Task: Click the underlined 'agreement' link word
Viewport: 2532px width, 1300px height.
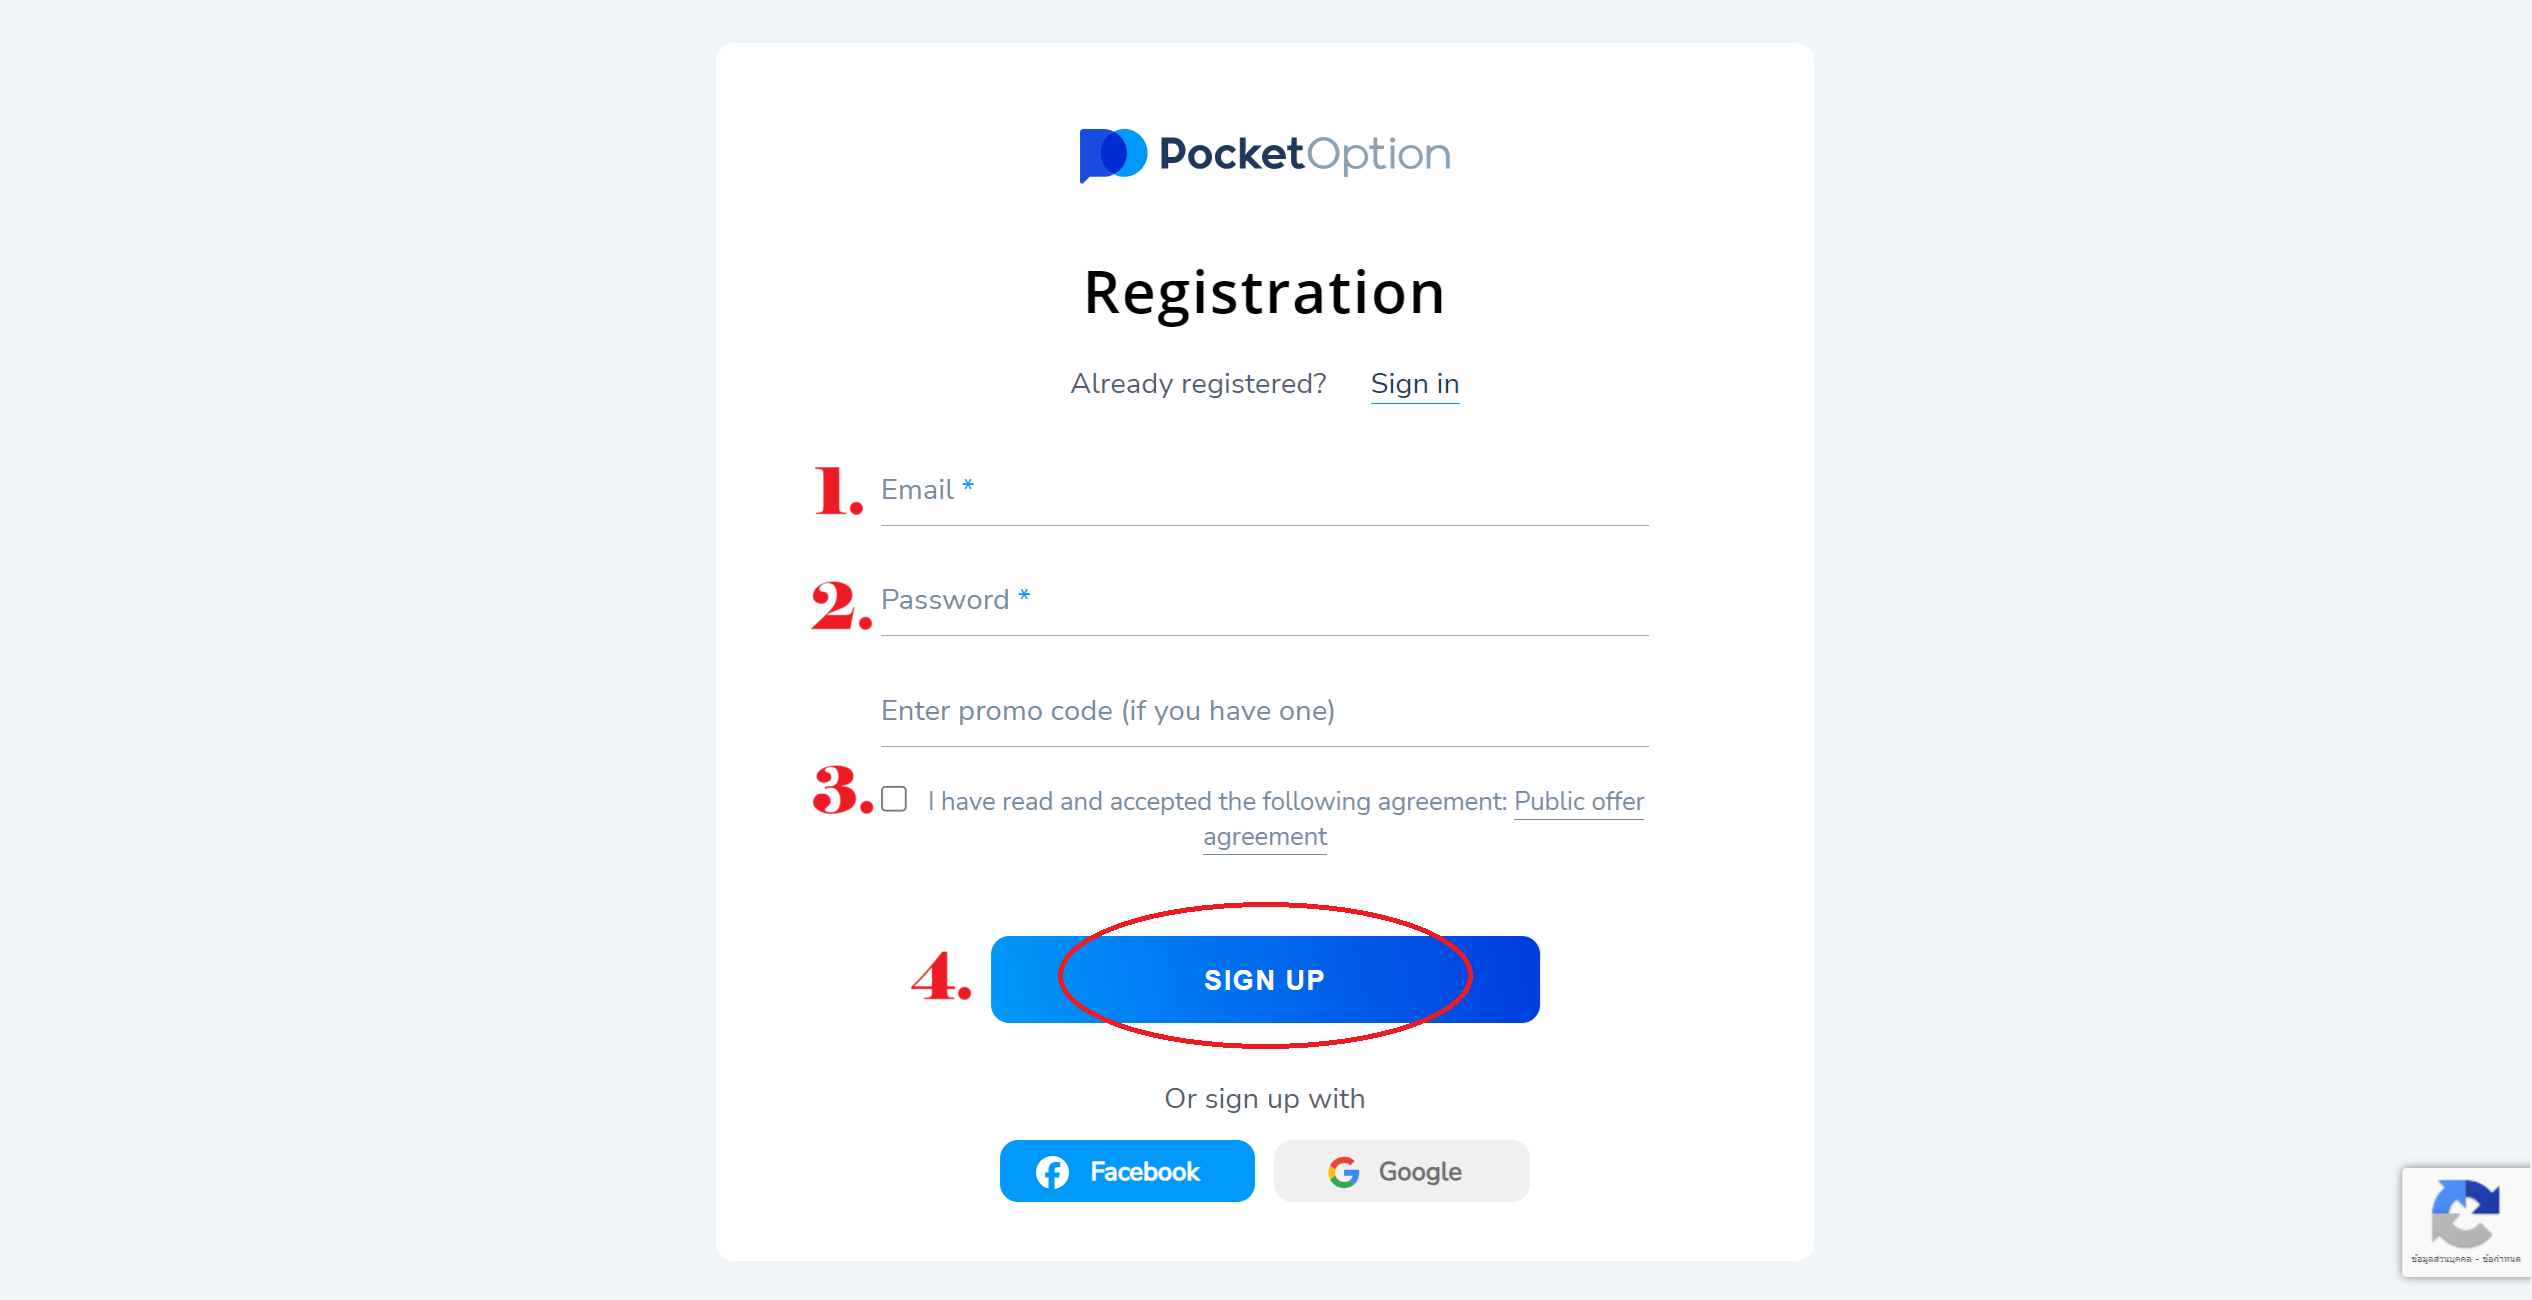Action: (1265, 837)
